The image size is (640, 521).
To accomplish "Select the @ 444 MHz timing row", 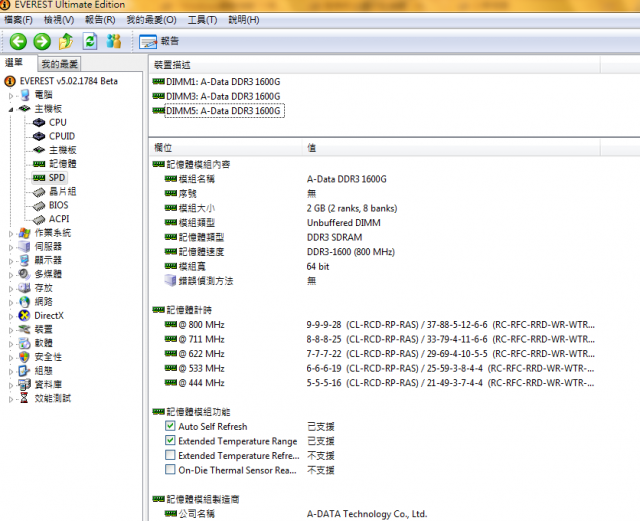I will tap(380, 383).
